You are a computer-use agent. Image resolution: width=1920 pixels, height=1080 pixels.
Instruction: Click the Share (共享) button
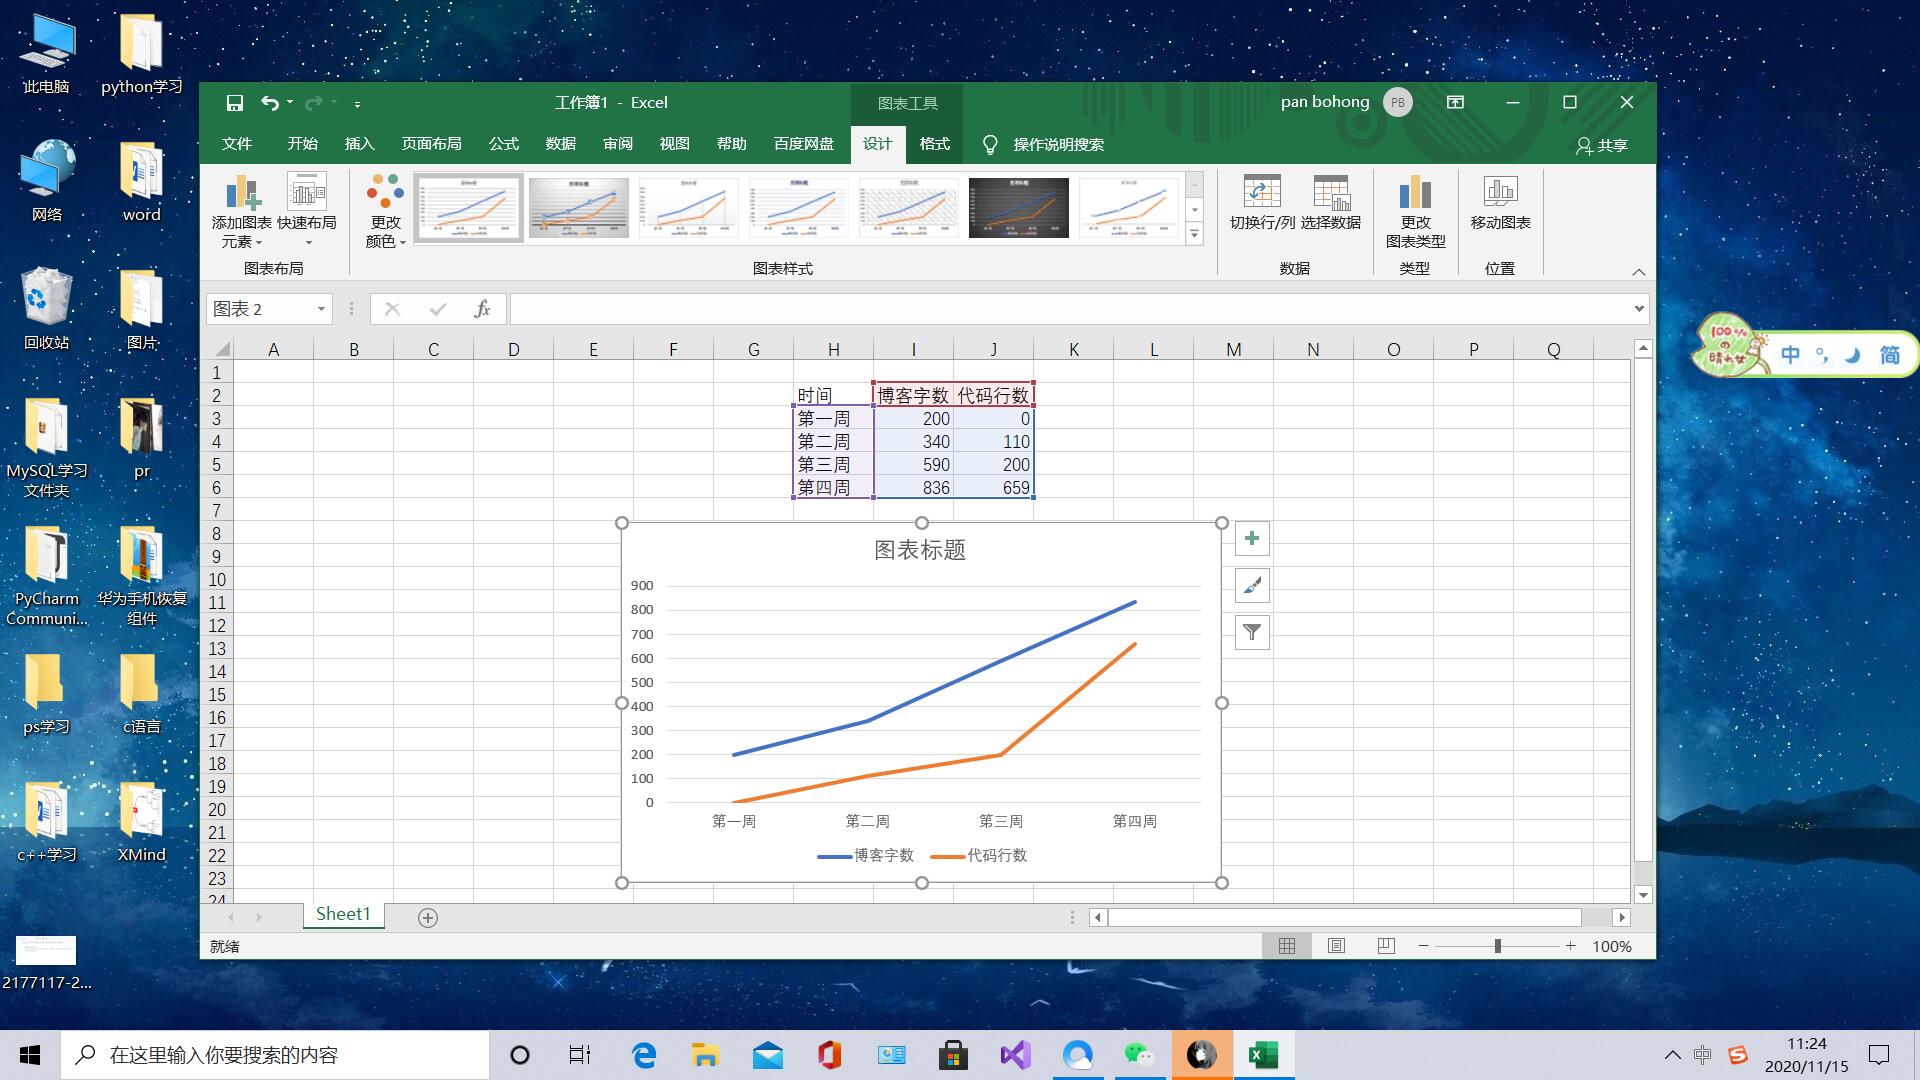tap(1602, 145)
